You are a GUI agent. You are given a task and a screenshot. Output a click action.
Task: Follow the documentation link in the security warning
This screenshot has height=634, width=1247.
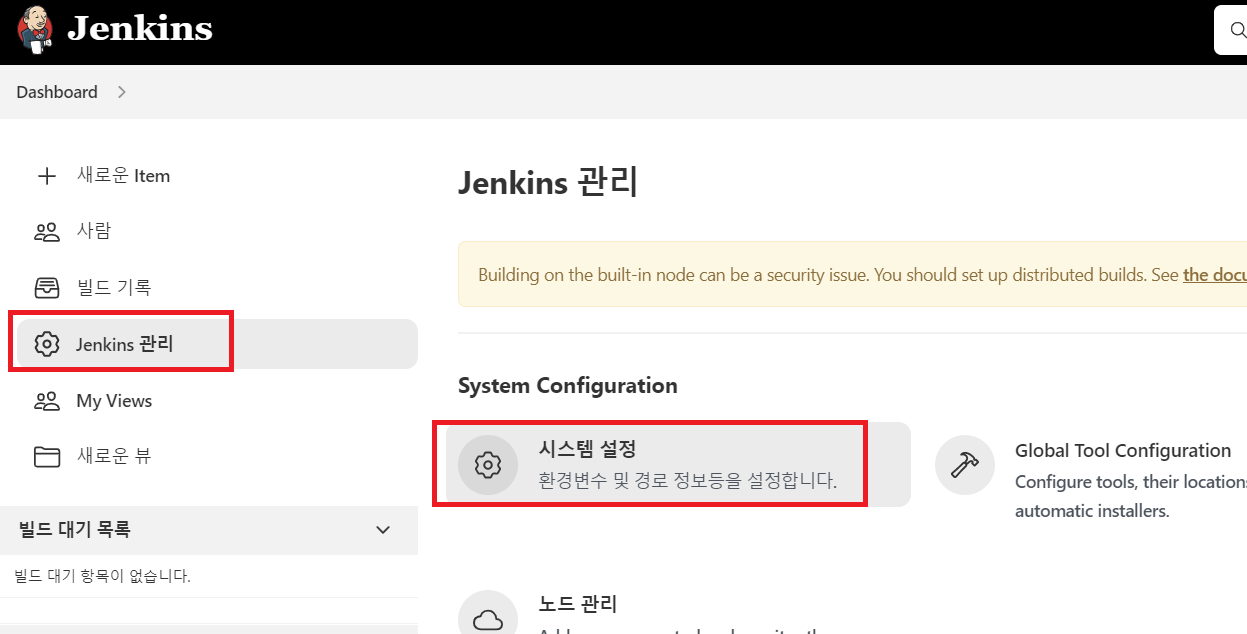click(x=1214, y=274)
